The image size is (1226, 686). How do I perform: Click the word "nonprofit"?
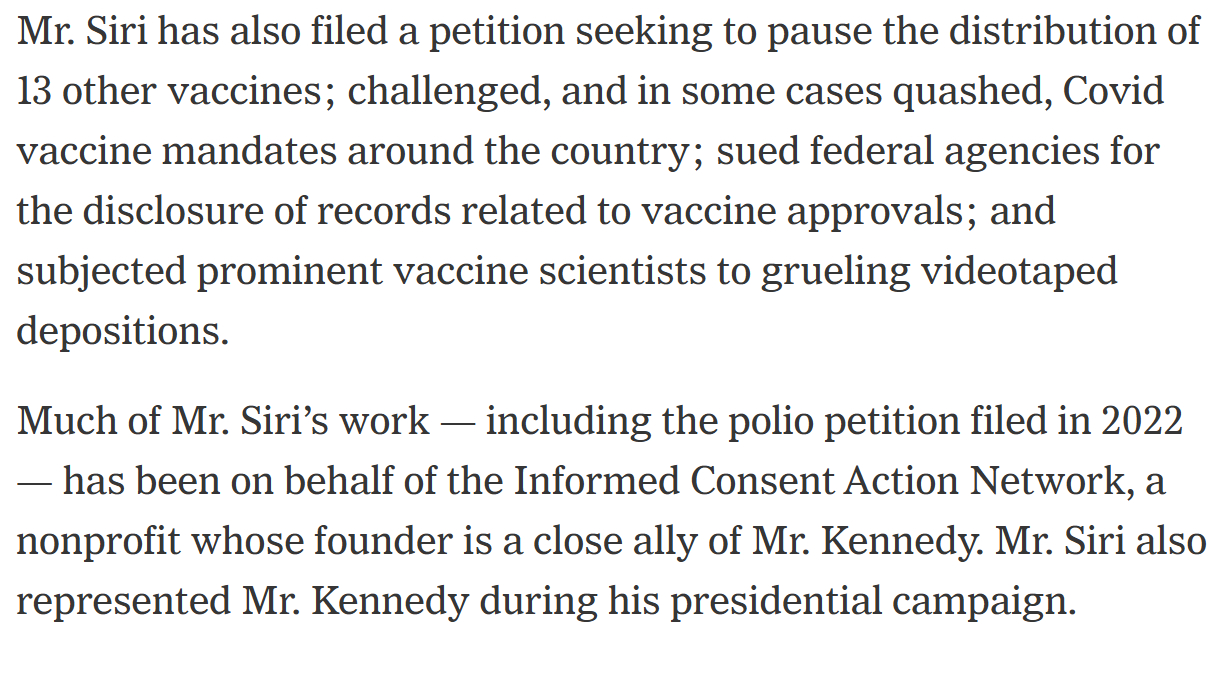coord(99,542)
